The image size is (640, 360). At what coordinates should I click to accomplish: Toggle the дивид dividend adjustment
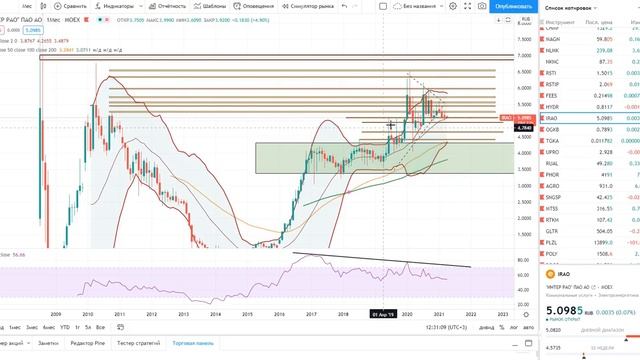point(486,327)
